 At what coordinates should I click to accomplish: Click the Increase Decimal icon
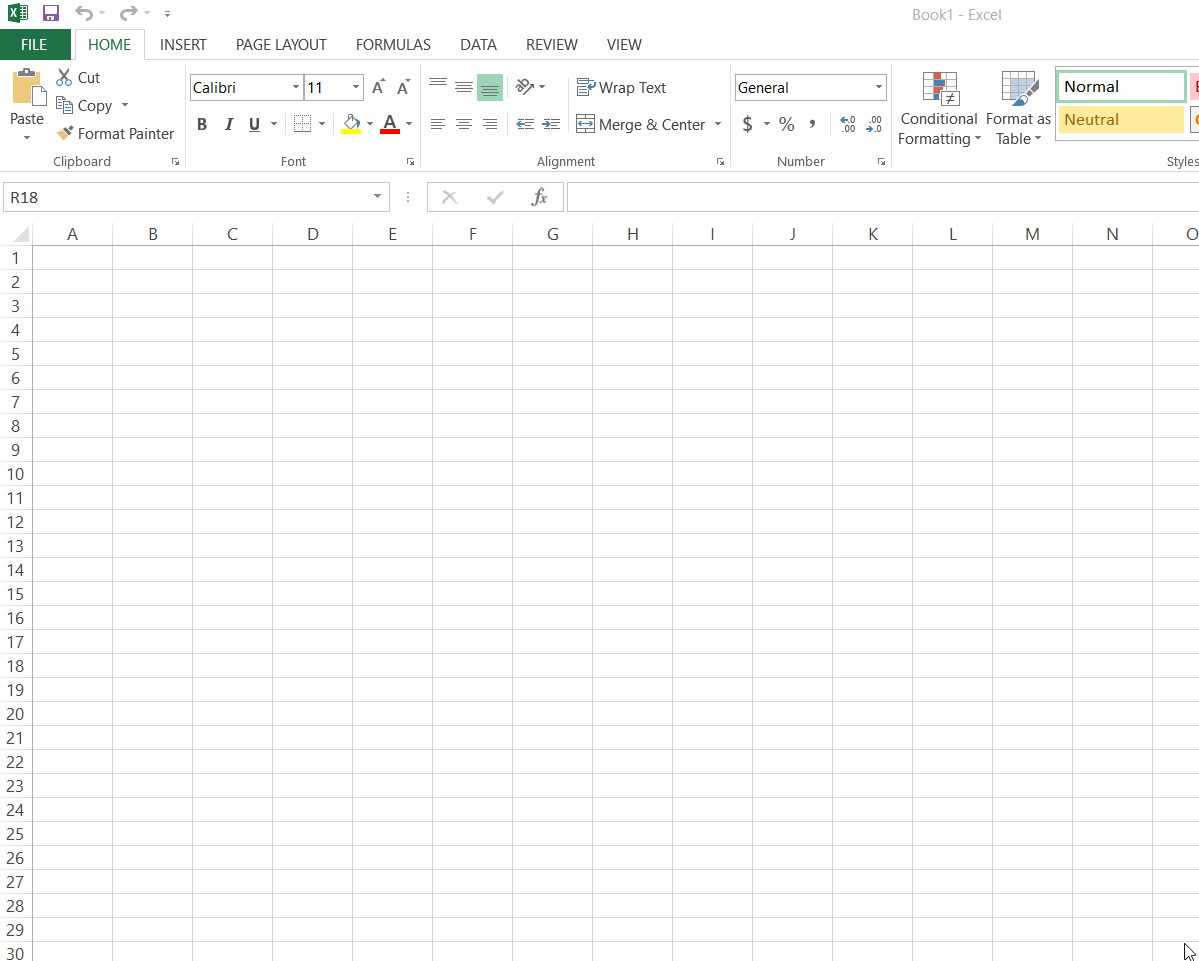coord(848,124)
